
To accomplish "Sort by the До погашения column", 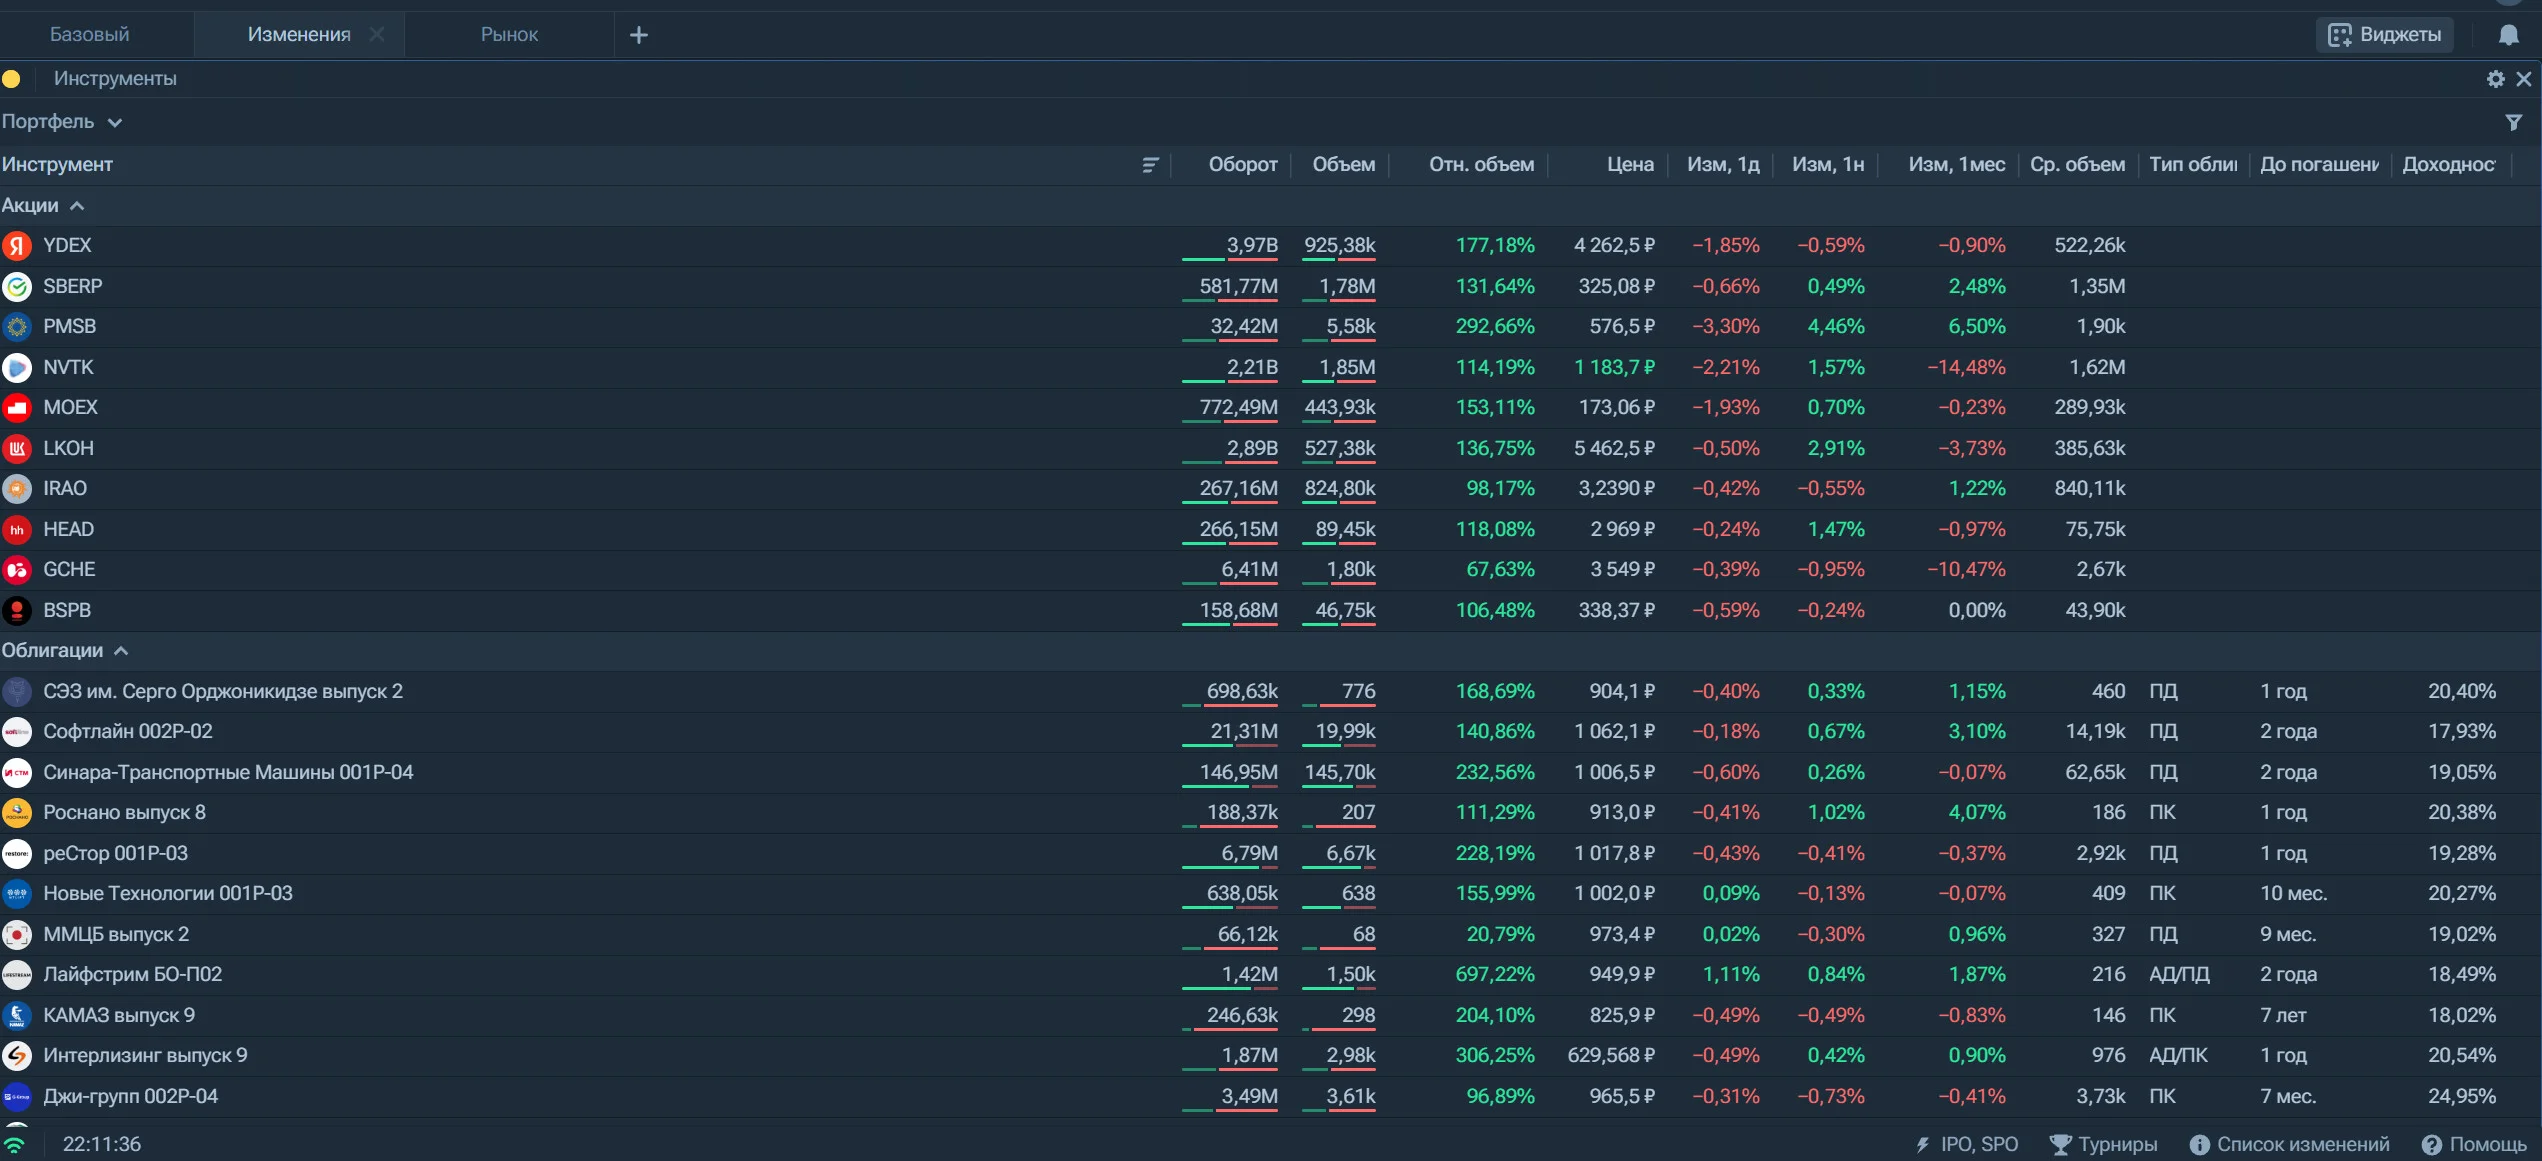I will pos(2319,165).
